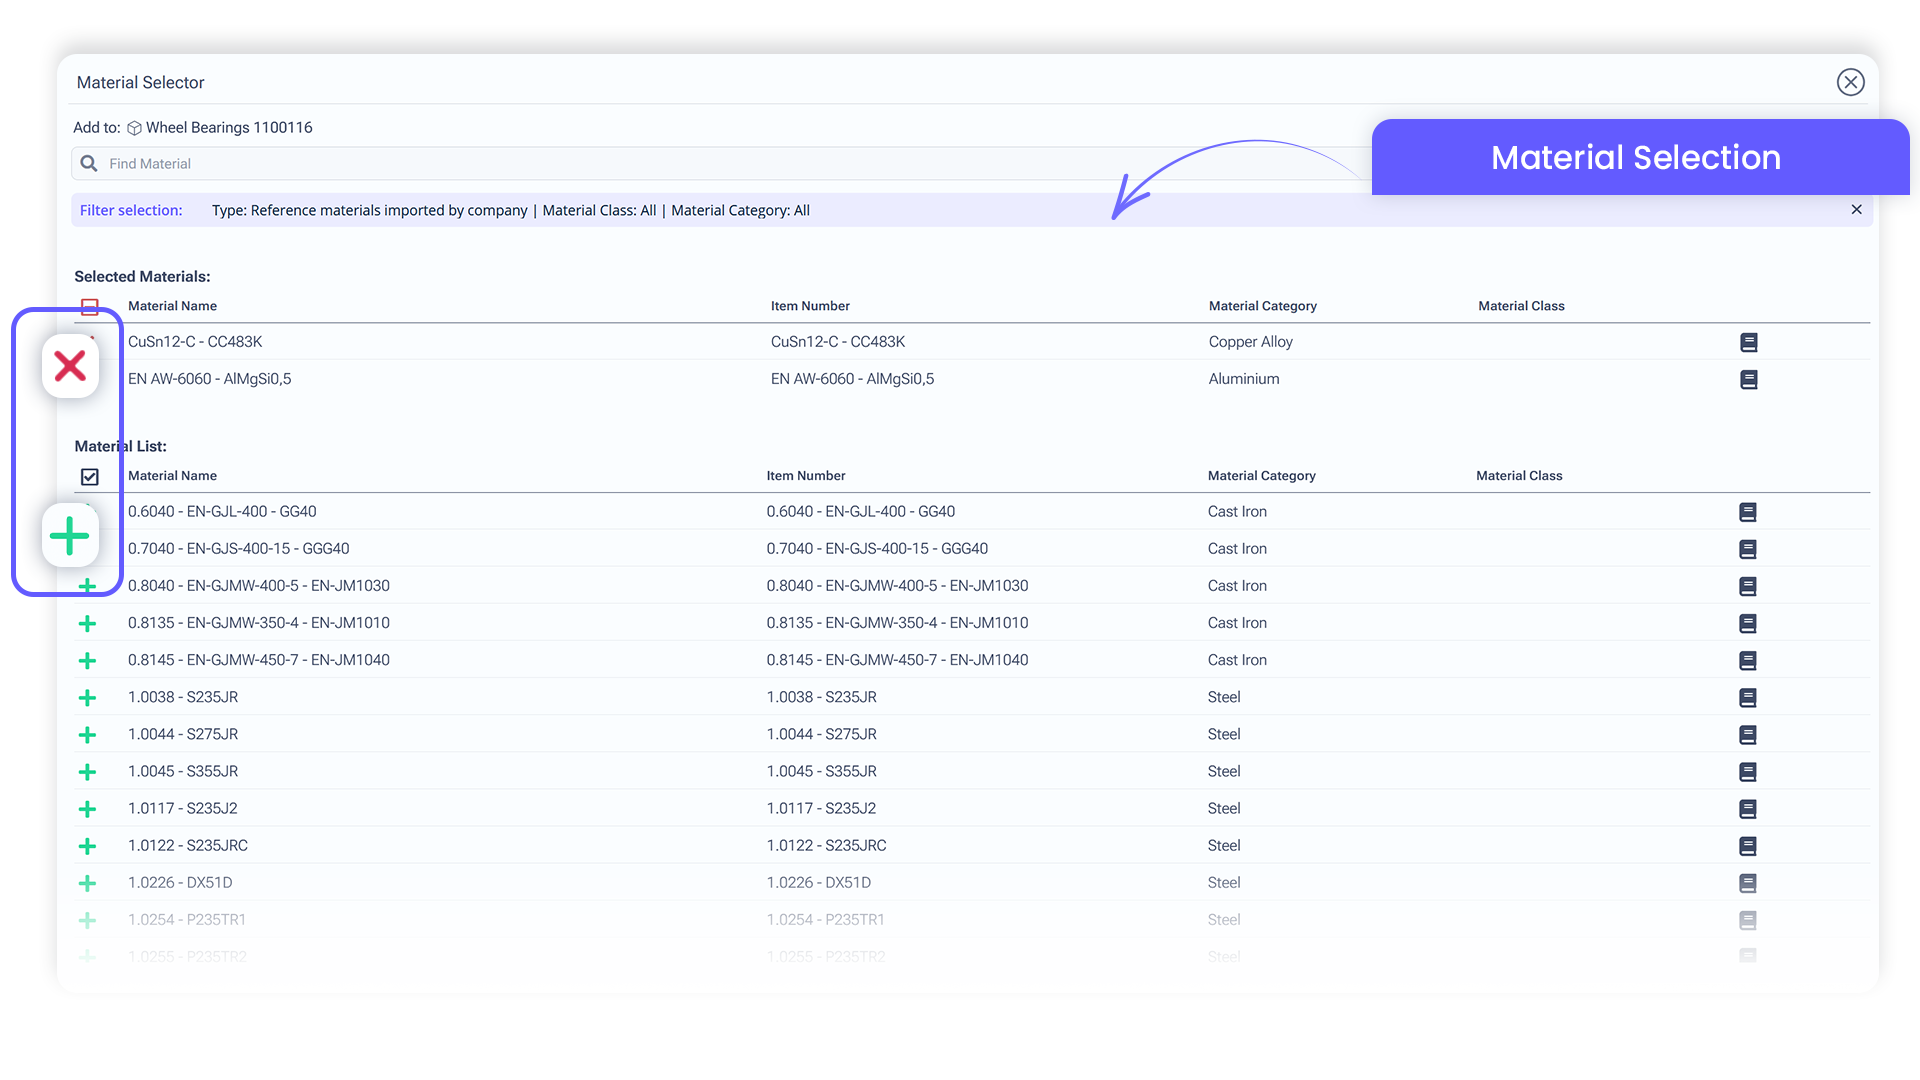Toggle the Material List select-all checkbox
This screenshot has width=1920, height=1080.
pyautogui.click(x=91, y=477)
